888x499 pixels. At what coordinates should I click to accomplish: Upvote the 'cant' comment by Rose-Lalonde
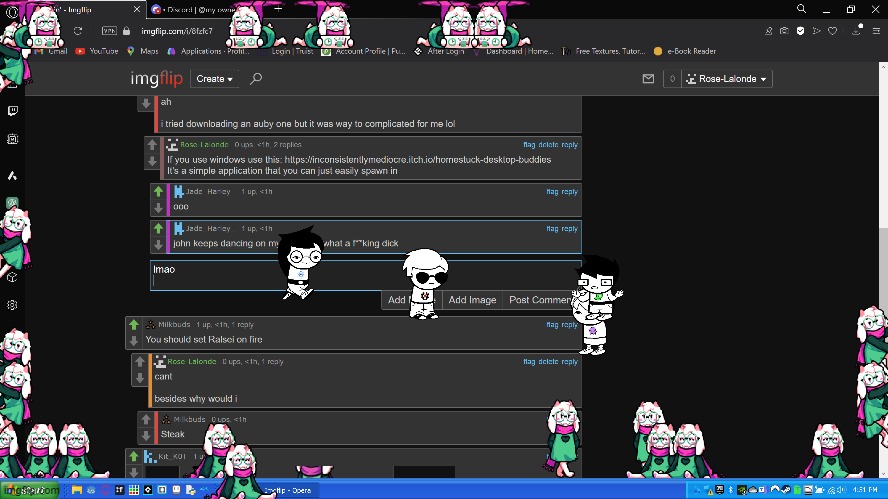pyautogui.click(x=140, y=361)
